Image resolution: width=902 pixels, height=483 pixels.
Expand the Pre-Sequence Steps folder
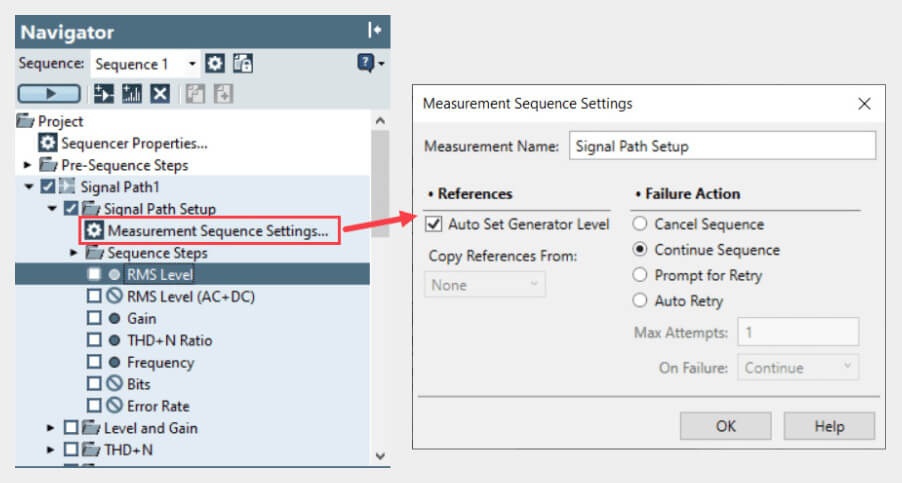(28, 165)
